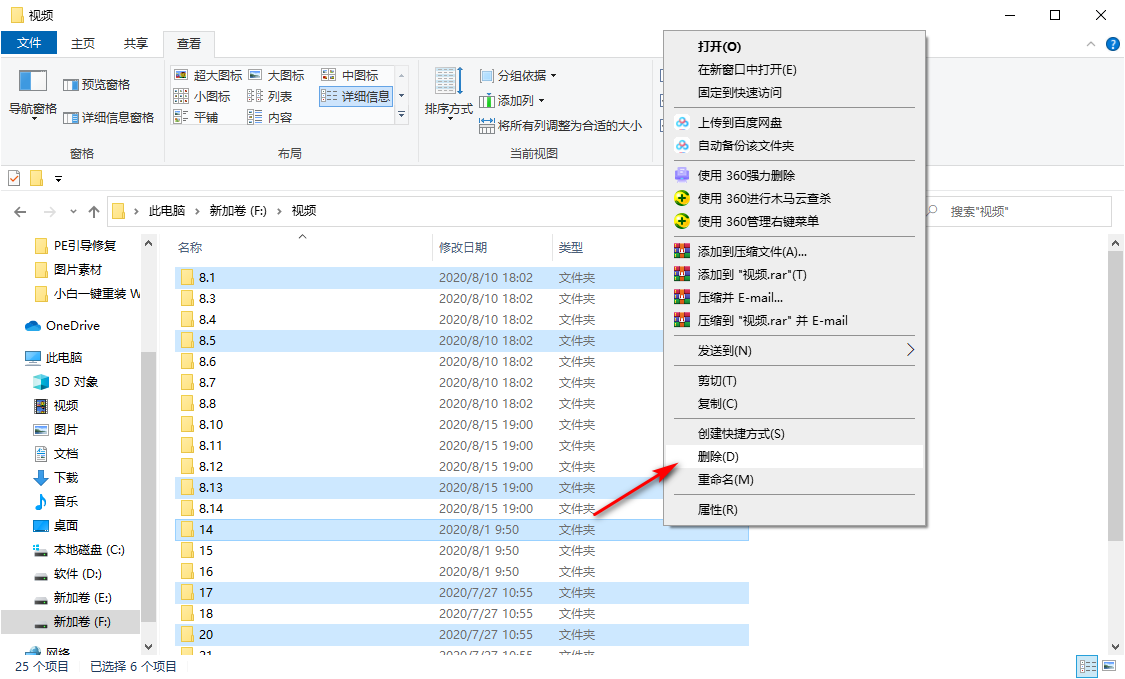1125x679 pixels.
Task: Click the up-to-parent-folder arrow icon
Action: 95,211
